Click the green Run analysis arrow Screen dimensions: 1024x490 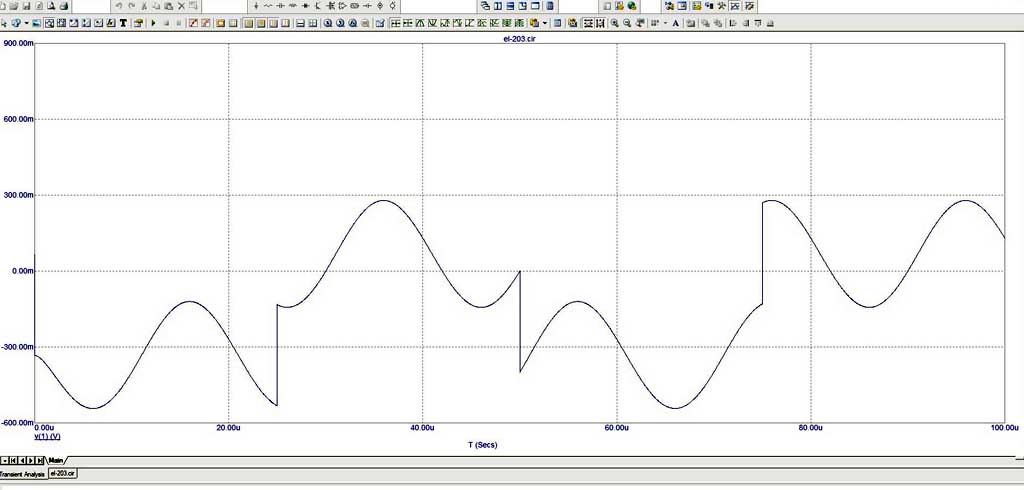[153, 22]
